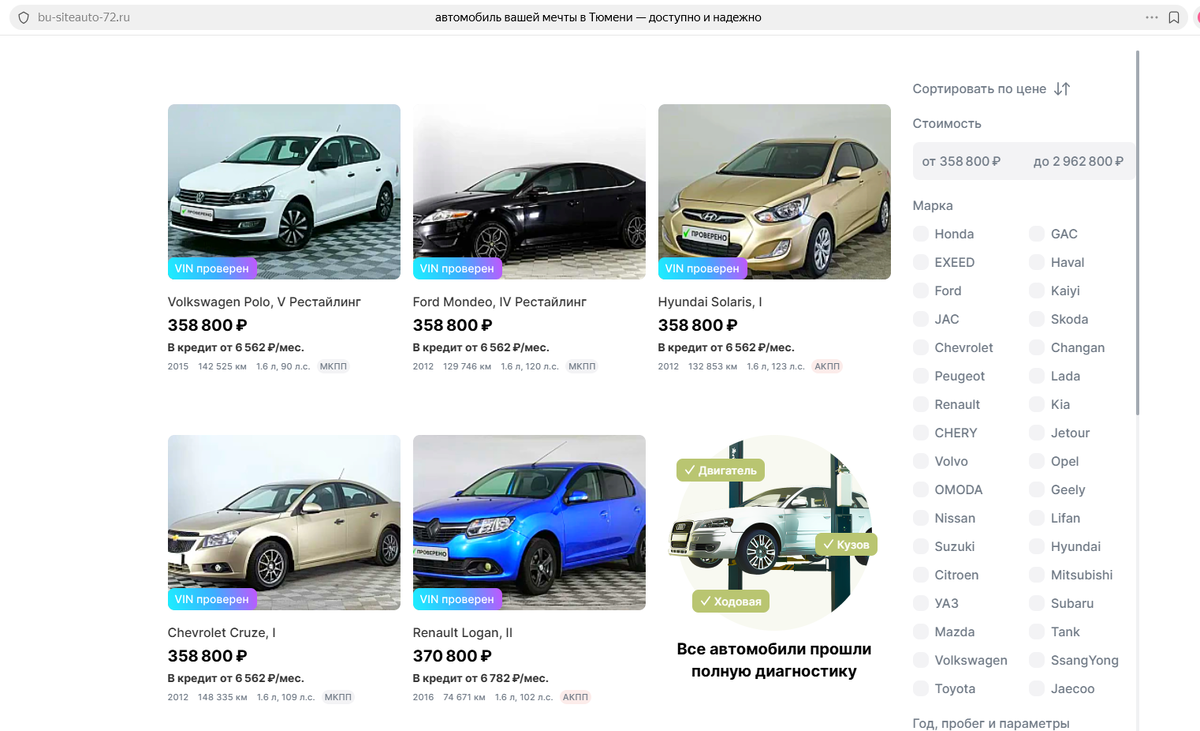Check the Subaru brand filter
The width and height of the screenshot is (1200, 731).
pyautogui.click(x=1036, y=604)
